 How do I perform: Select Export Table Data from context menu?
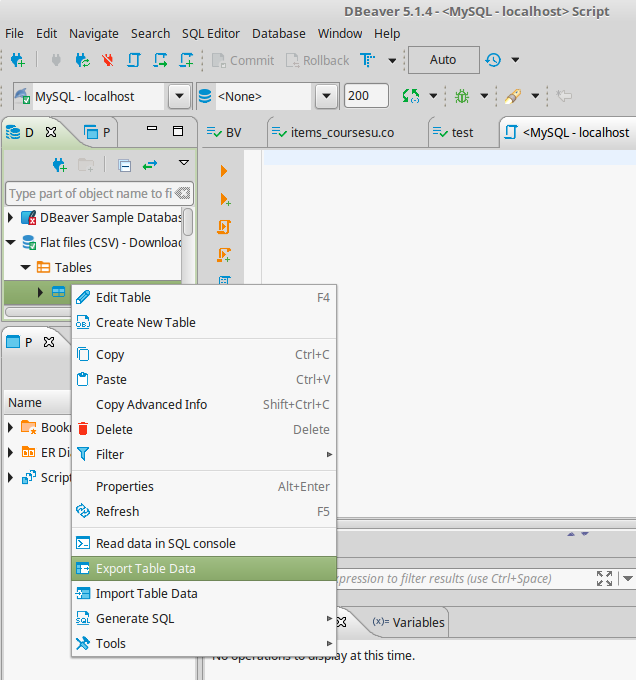pyautogui.click(x=204, y=569)
